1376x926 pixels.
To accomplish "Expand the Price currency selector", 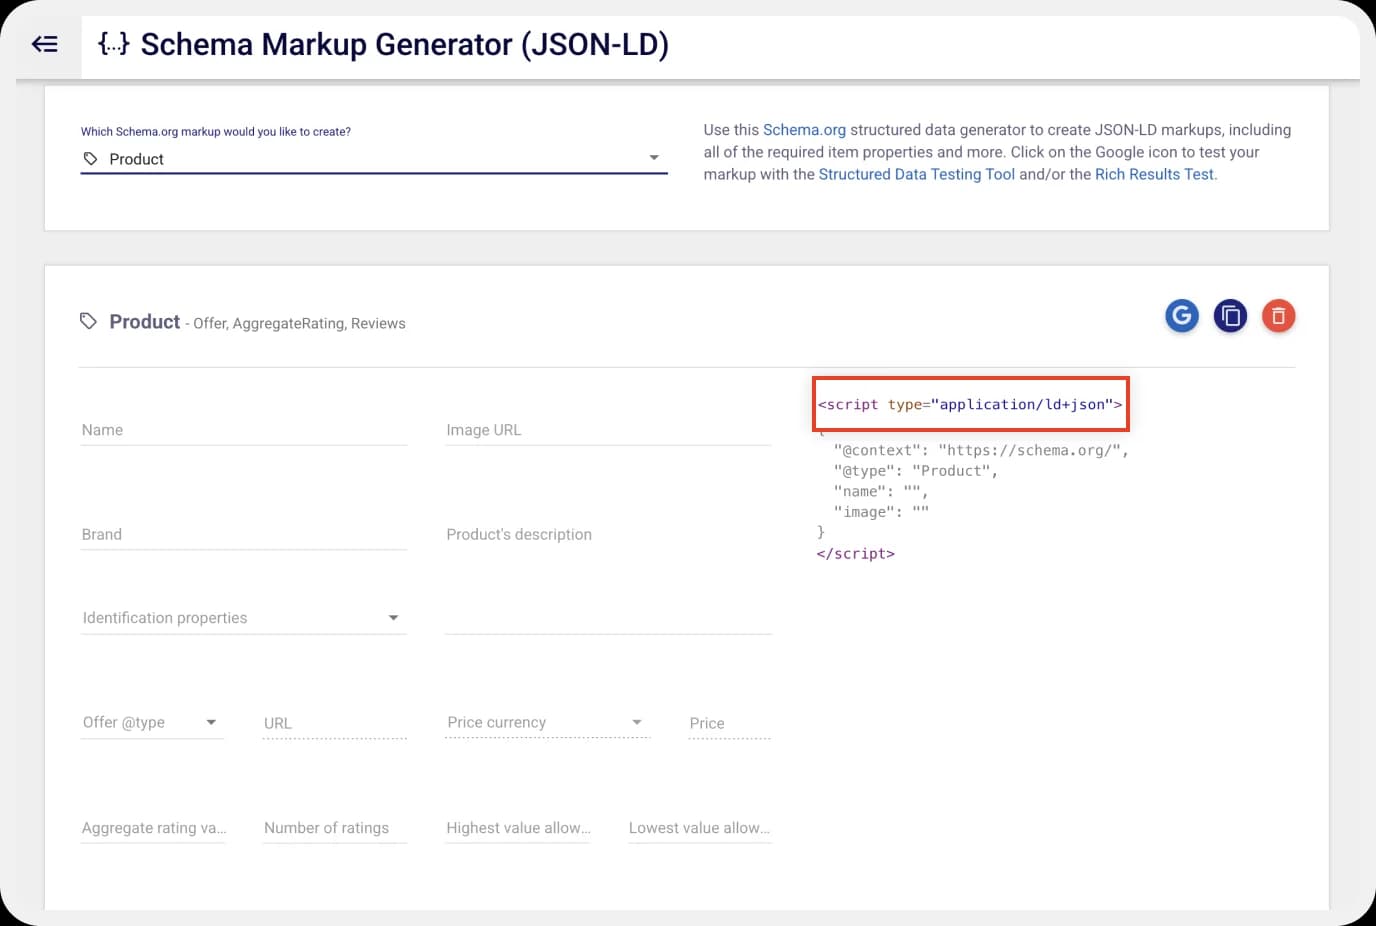I will (636, 722).
